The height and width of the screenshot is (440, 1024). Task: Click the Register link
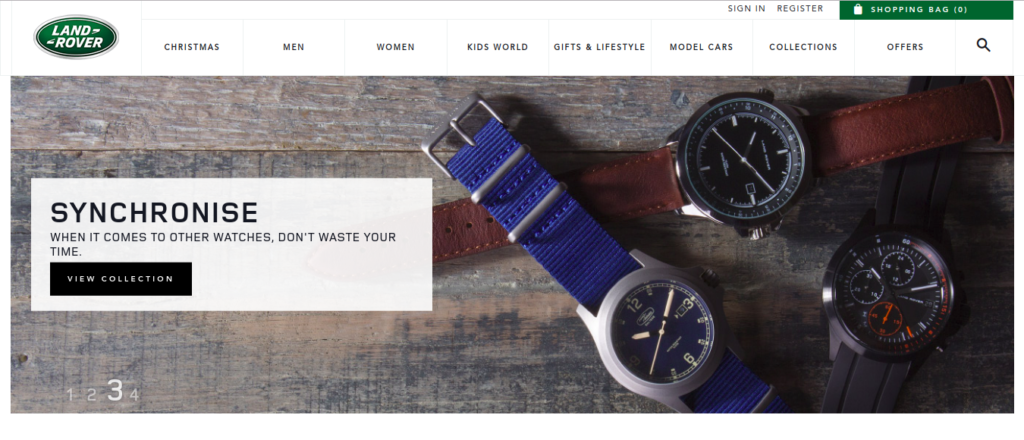[800, 8]
